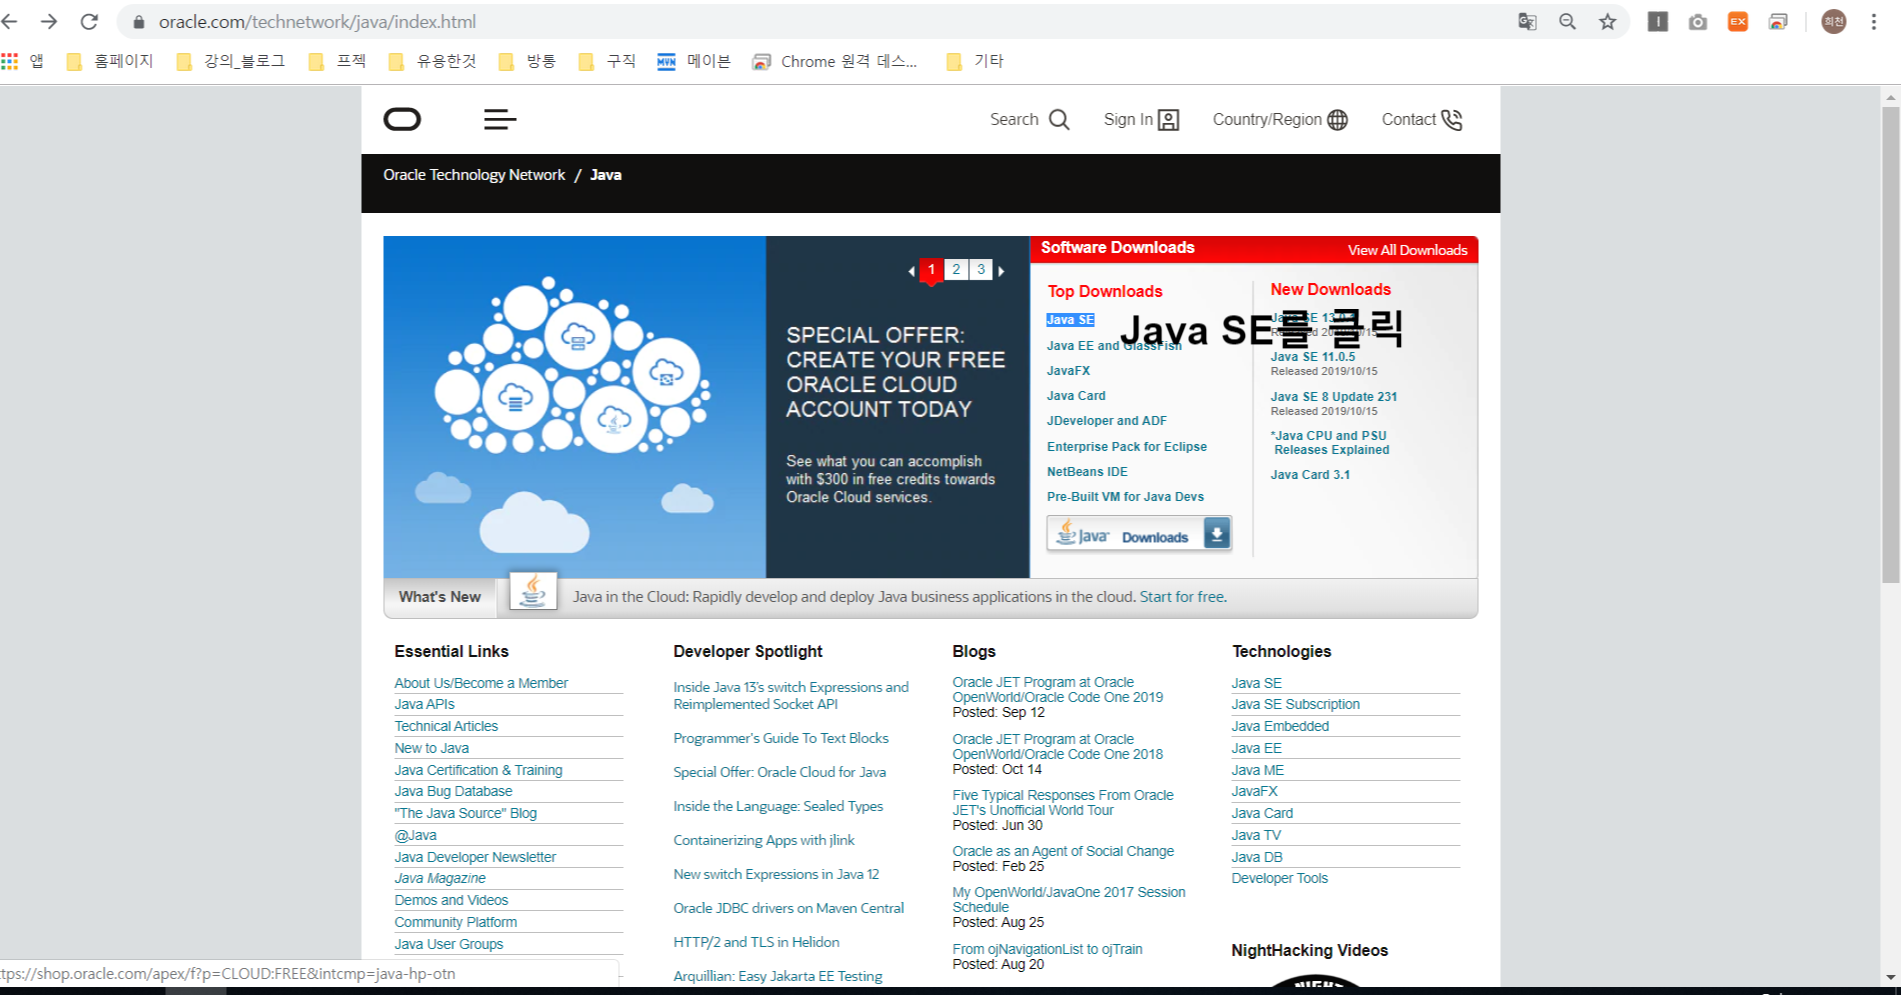Click the translate page icon
This screenshot has width=1901, height=995.
click(x=1527, y=21)
